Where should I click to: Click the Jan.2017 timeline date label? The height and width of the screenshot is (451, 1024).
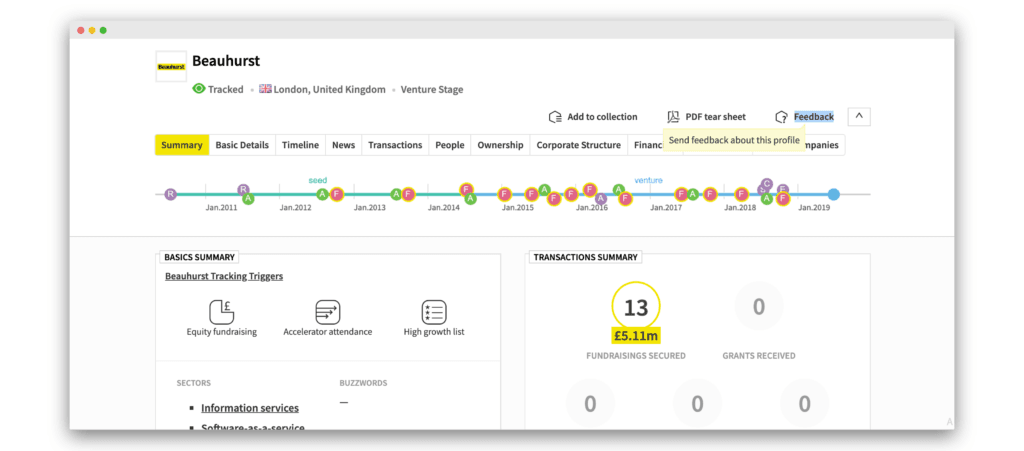(x=666, y=208)
